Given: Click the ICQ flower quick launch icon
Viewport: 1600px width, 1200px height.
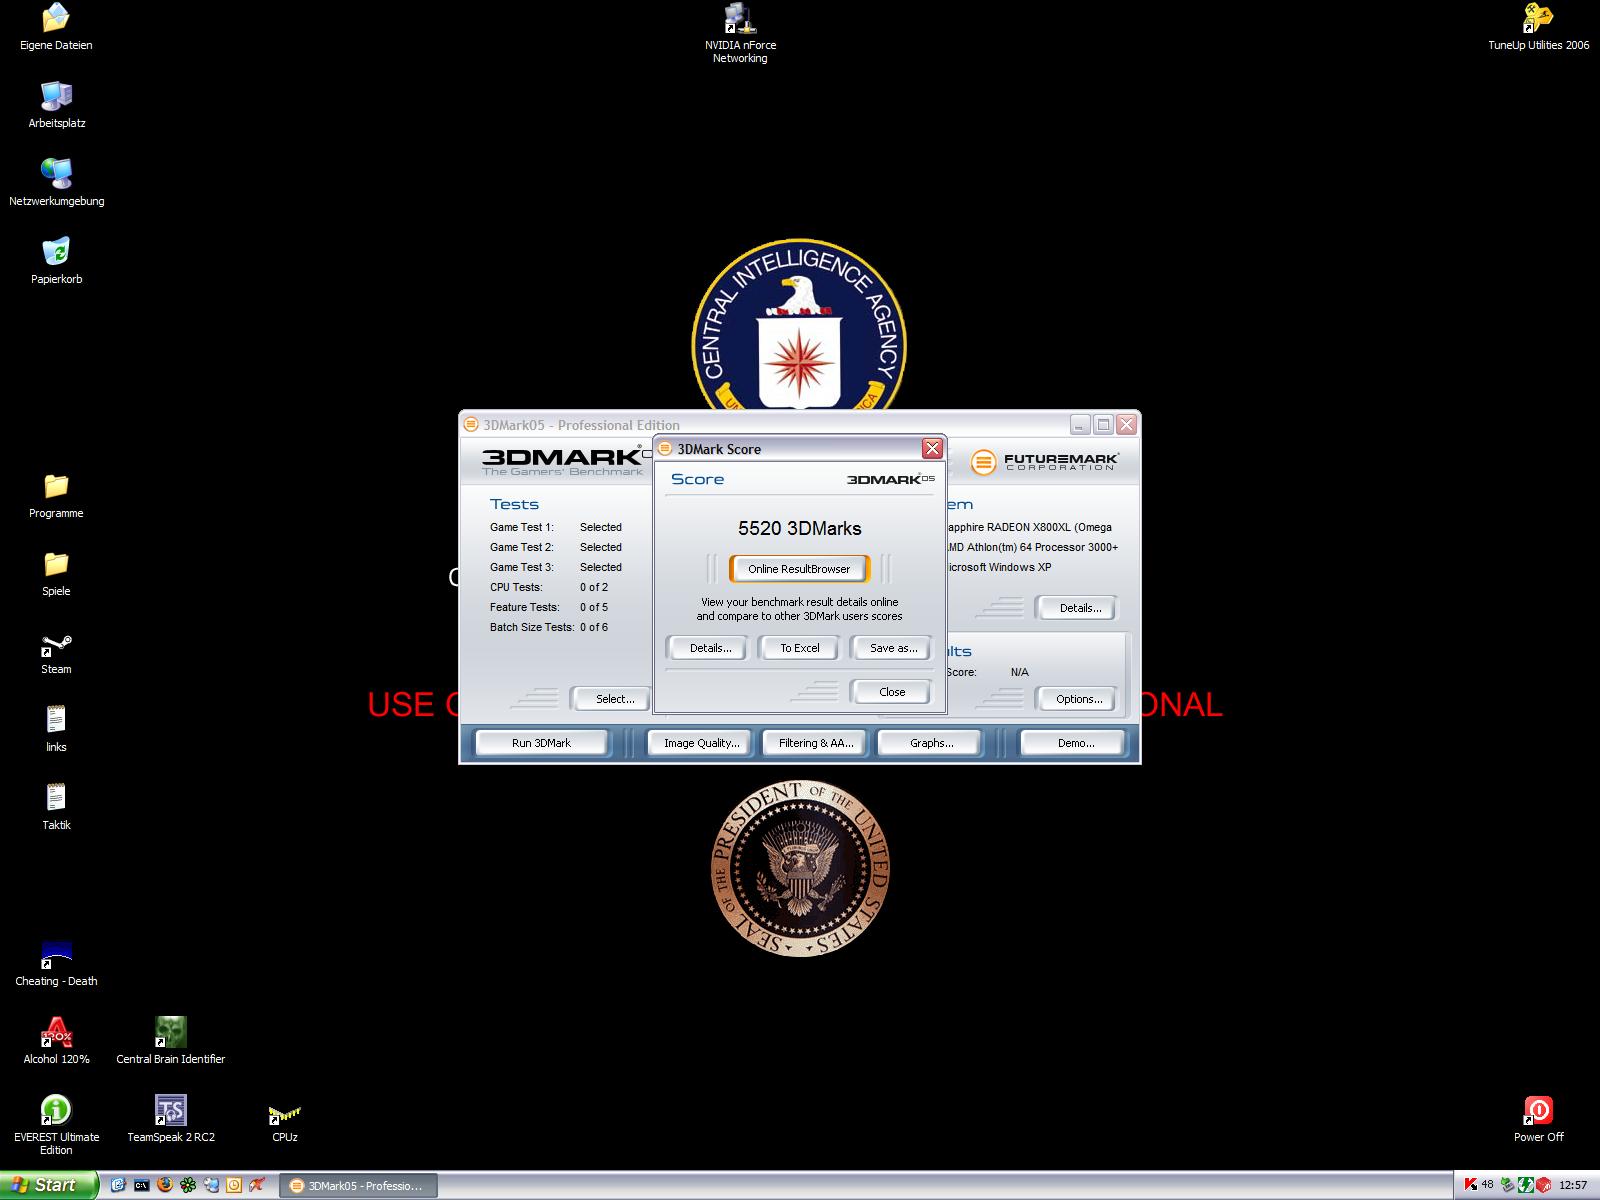Looking at the screenshot, I should (188, 1185).
